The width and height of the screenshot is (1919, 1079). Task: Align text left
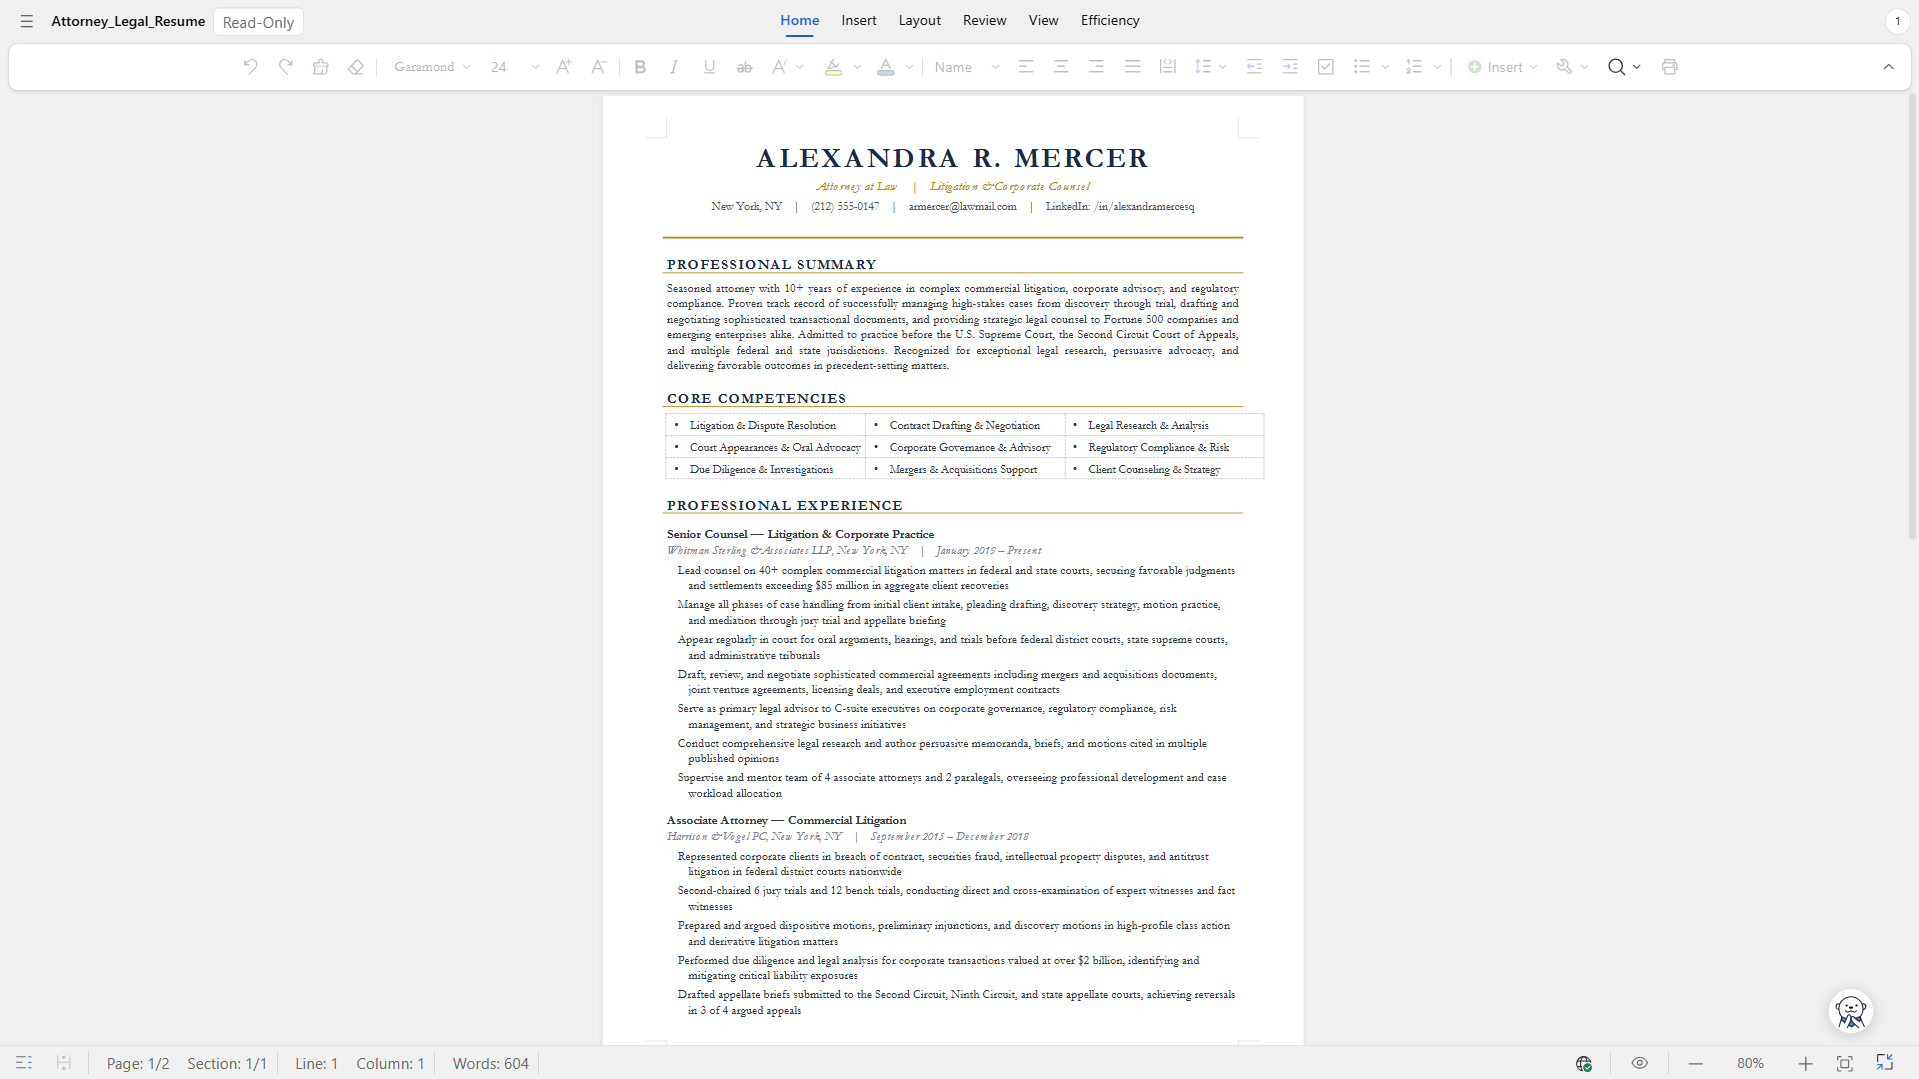[x=1026, y=67]
